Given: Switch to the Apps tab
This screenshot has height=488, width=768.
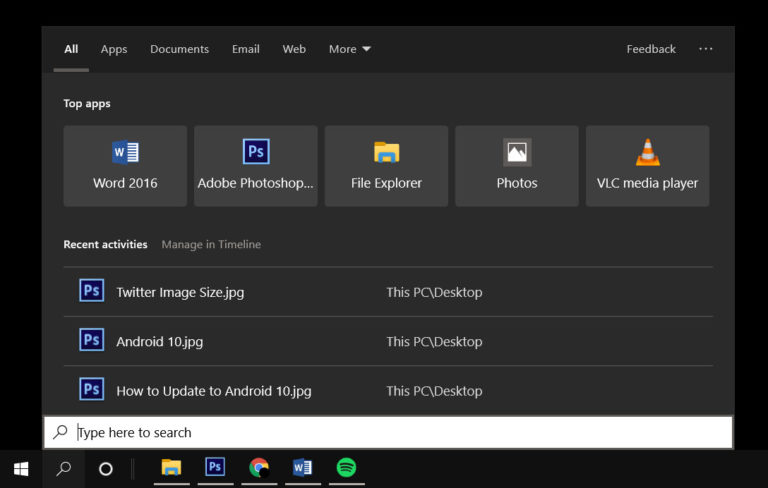Looking at the screenshot, I should 114,49.
